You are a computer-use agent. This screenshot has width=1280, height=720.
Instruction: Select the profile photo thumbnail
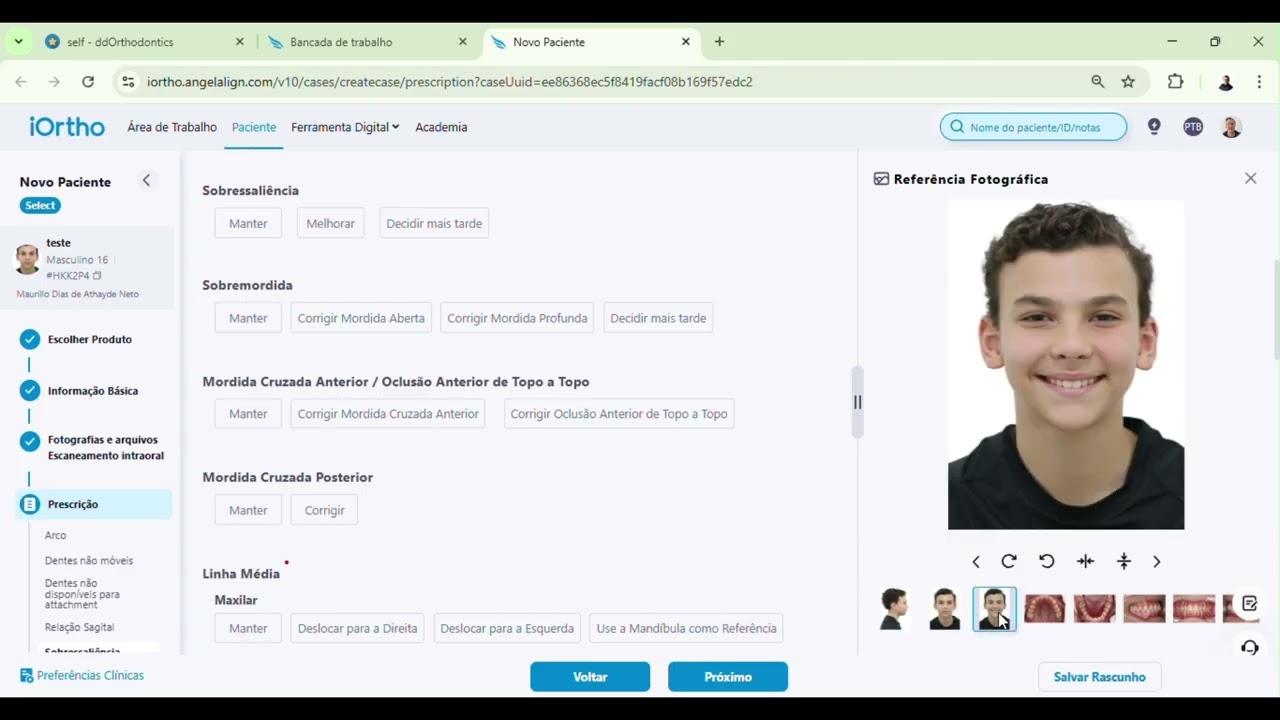(x=895, y=609)
